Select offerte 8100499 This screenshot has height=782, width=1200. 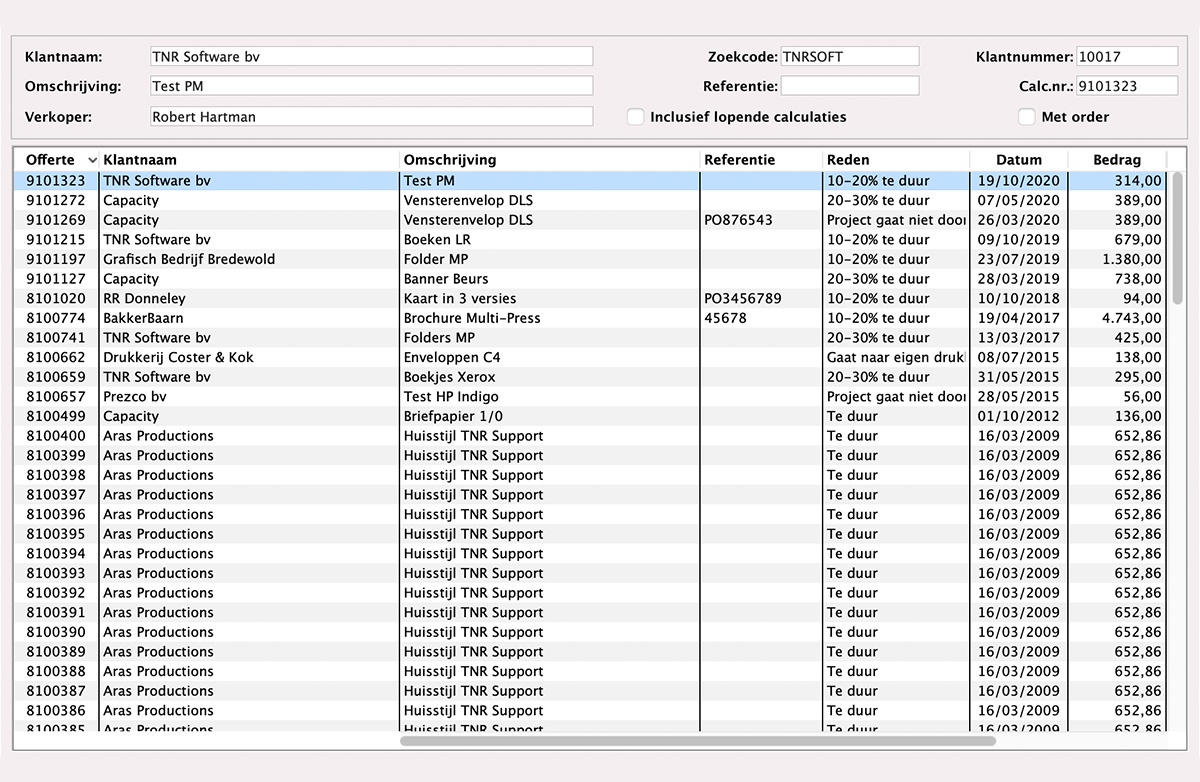tap(55, 416)
